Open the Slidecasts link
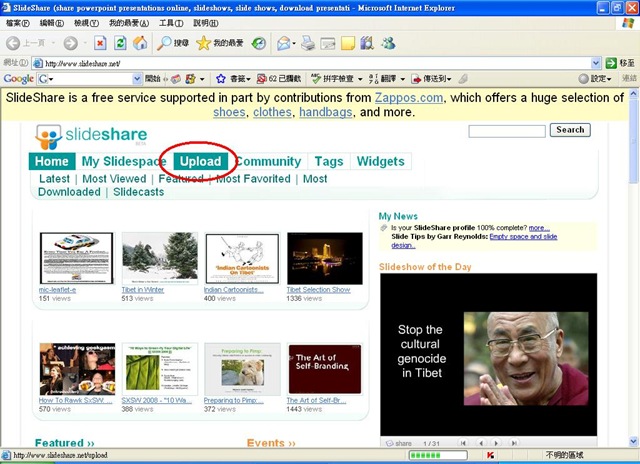This screenshot has height=464, width=640. pyautogui.click(x=139, y=192)
